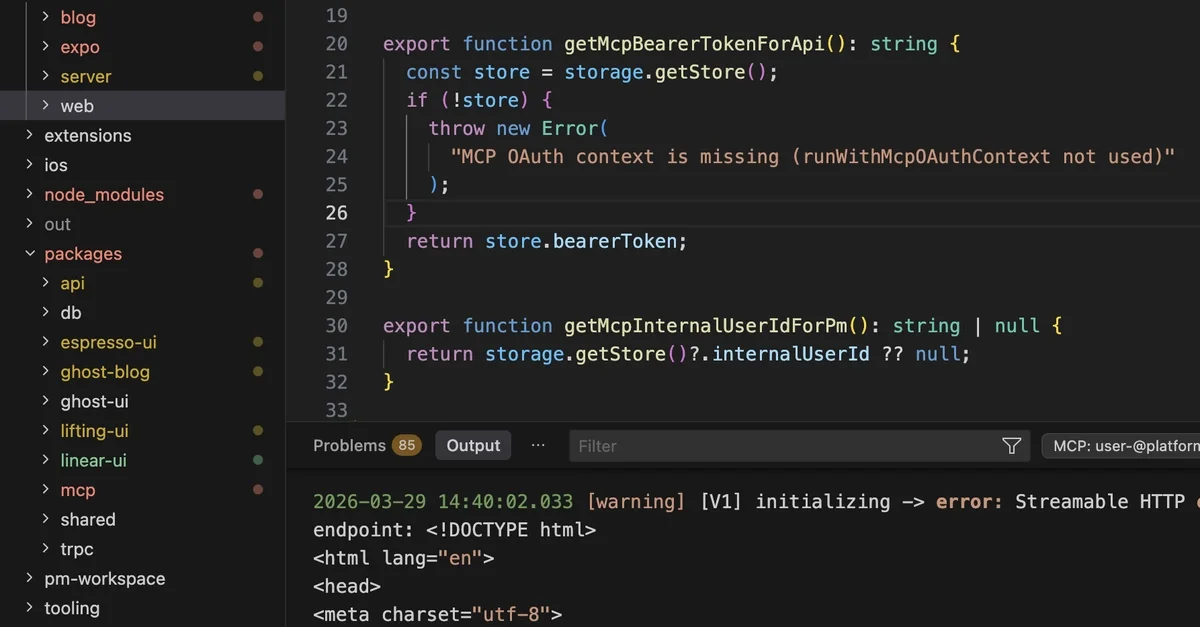Click the green status dot beside linear-ui
The height and width of the screenshot is (627, 1200).
[x=258, y=461]
